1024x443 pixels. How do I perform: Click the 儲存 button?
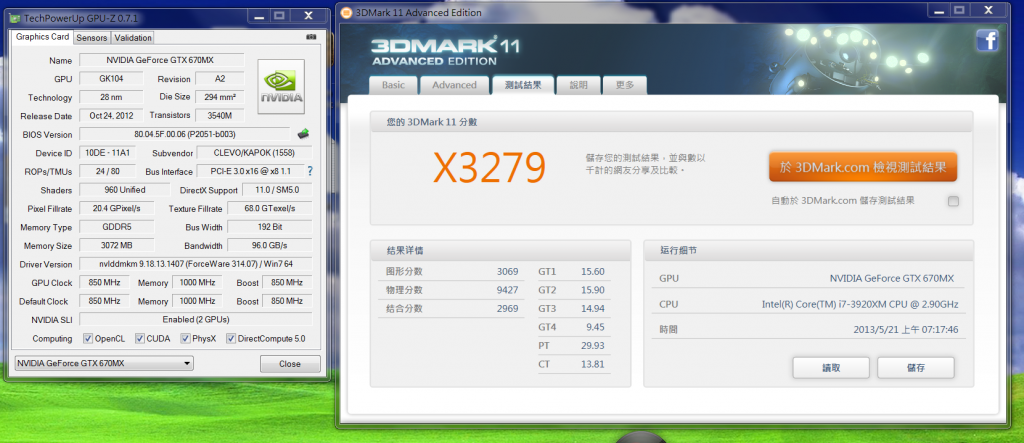point(916,367)
